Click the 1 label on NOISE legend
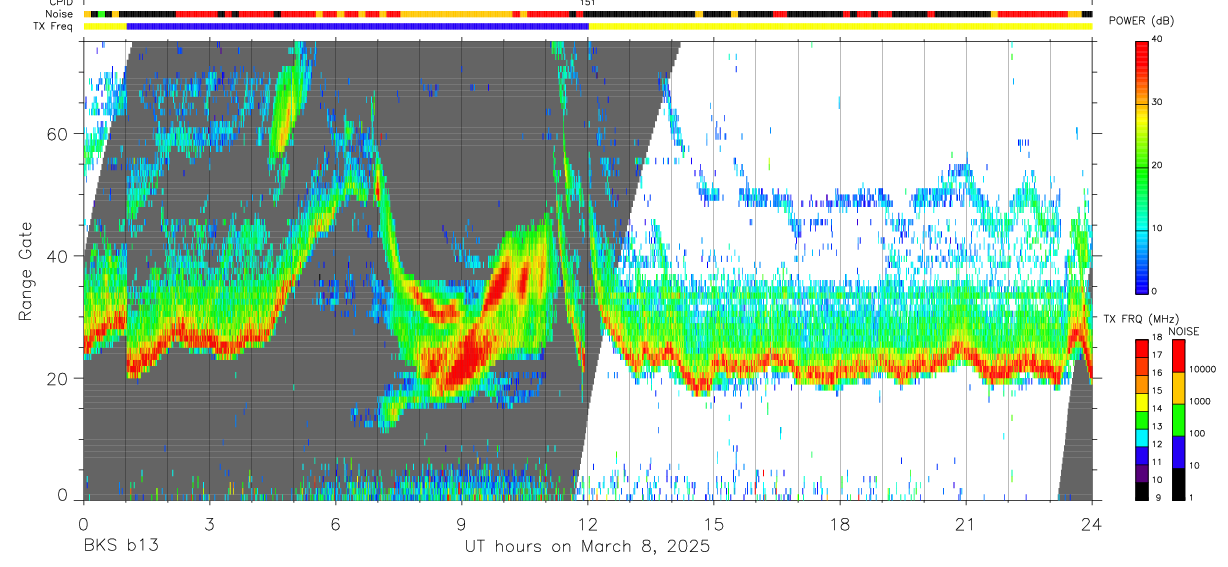1228x567 pixels. [1191, 497]
